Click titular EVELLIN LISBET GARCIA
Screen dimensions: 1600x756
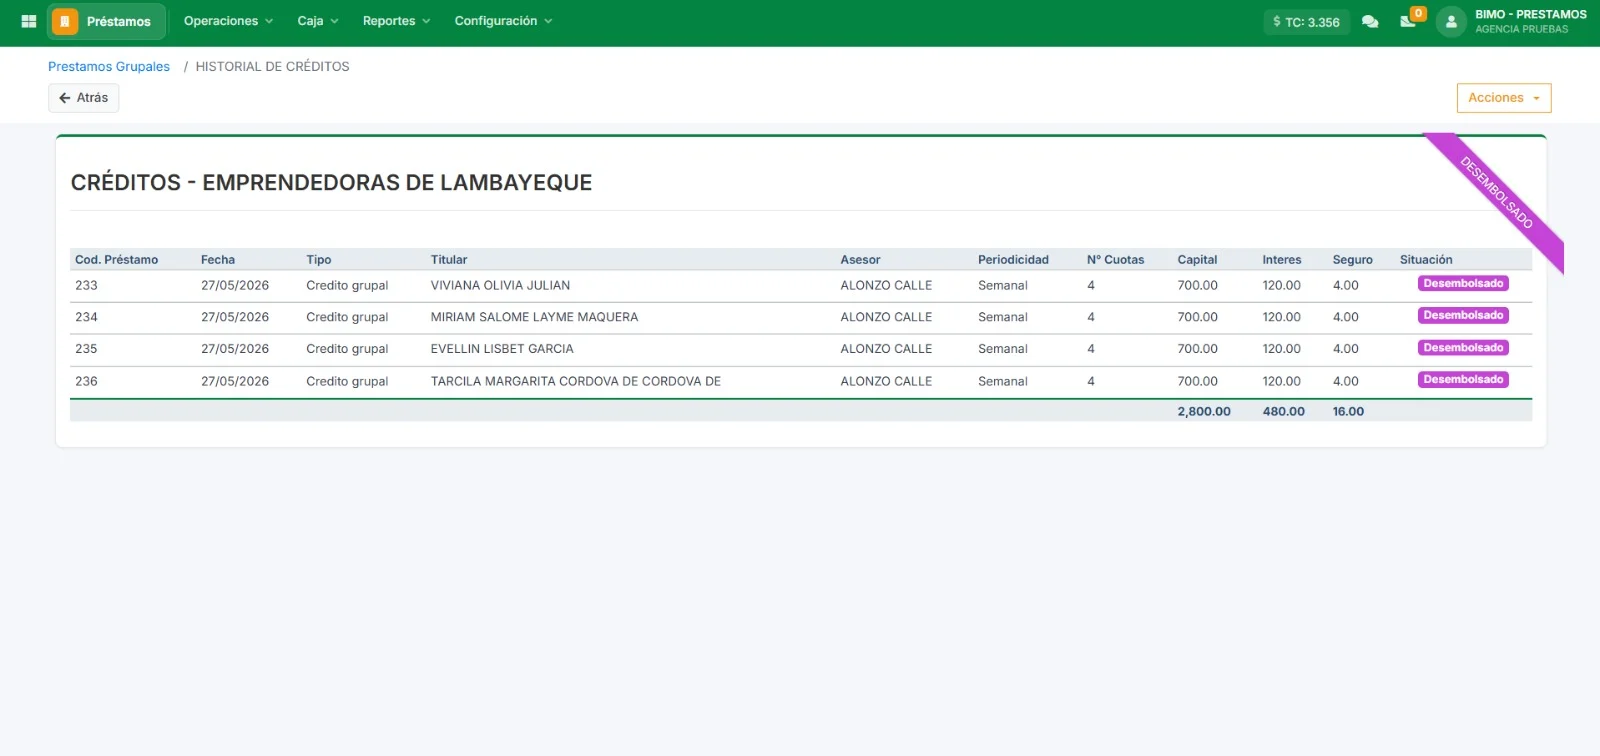pyautogui.click(x=502, y=349)
